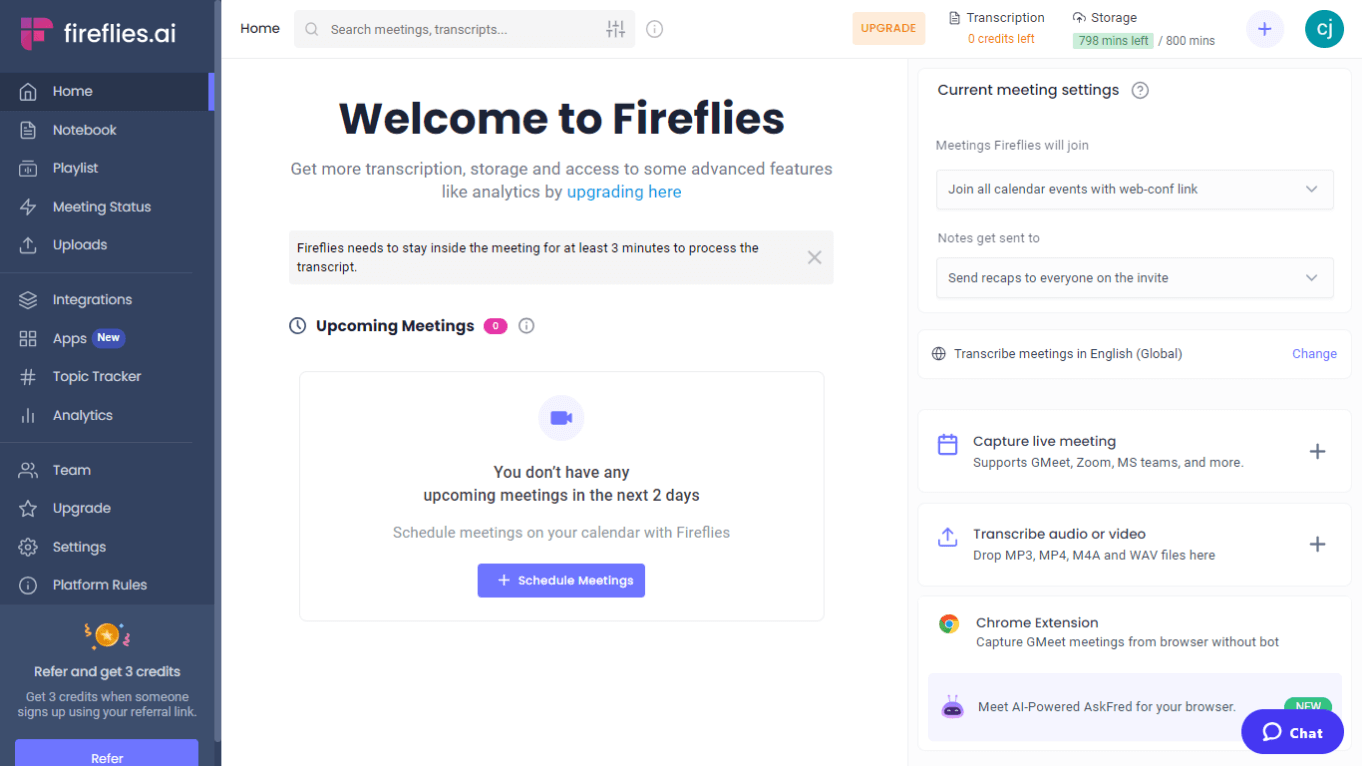The width and height of the screenshot is (1366, 766).
Task: Open the Schedule Meetings button
Action: click(x=561, y=580)
